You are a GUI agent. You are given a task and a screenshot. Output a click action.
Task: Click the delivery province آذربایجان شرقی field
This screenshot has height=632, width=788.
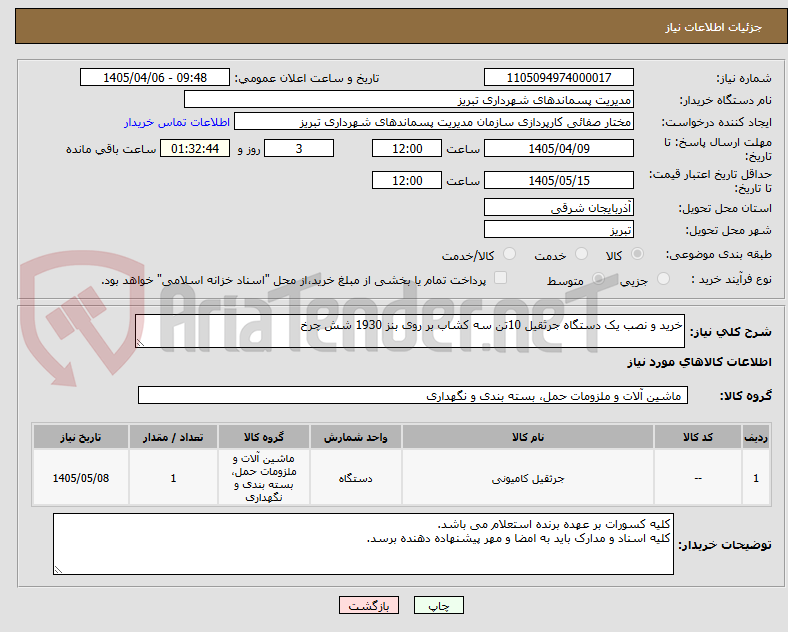coord(558,207)
